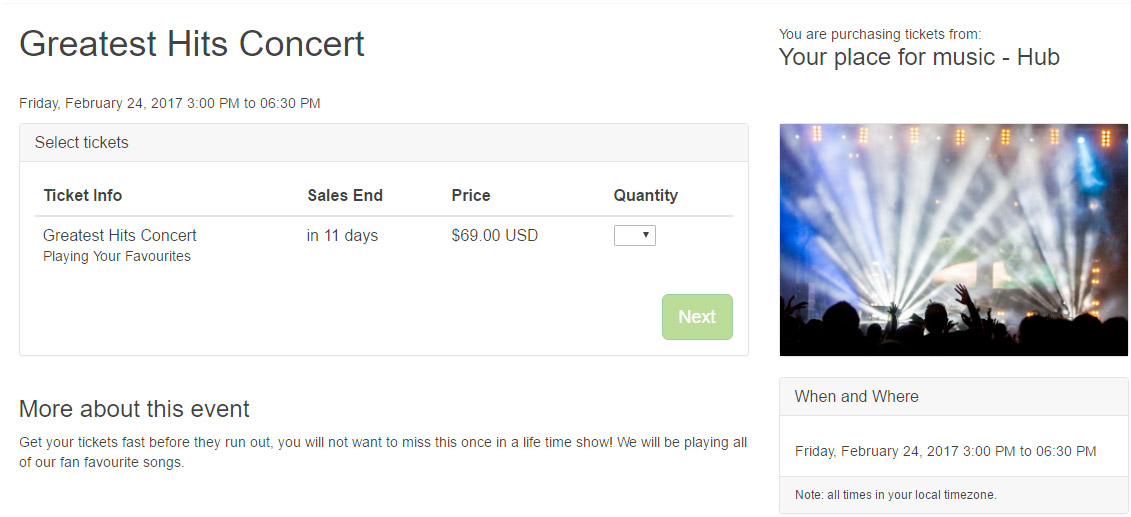Click the event date inside When and Where panel
The height and width of the screenshot is (517, 1131).
pos(945,451)
